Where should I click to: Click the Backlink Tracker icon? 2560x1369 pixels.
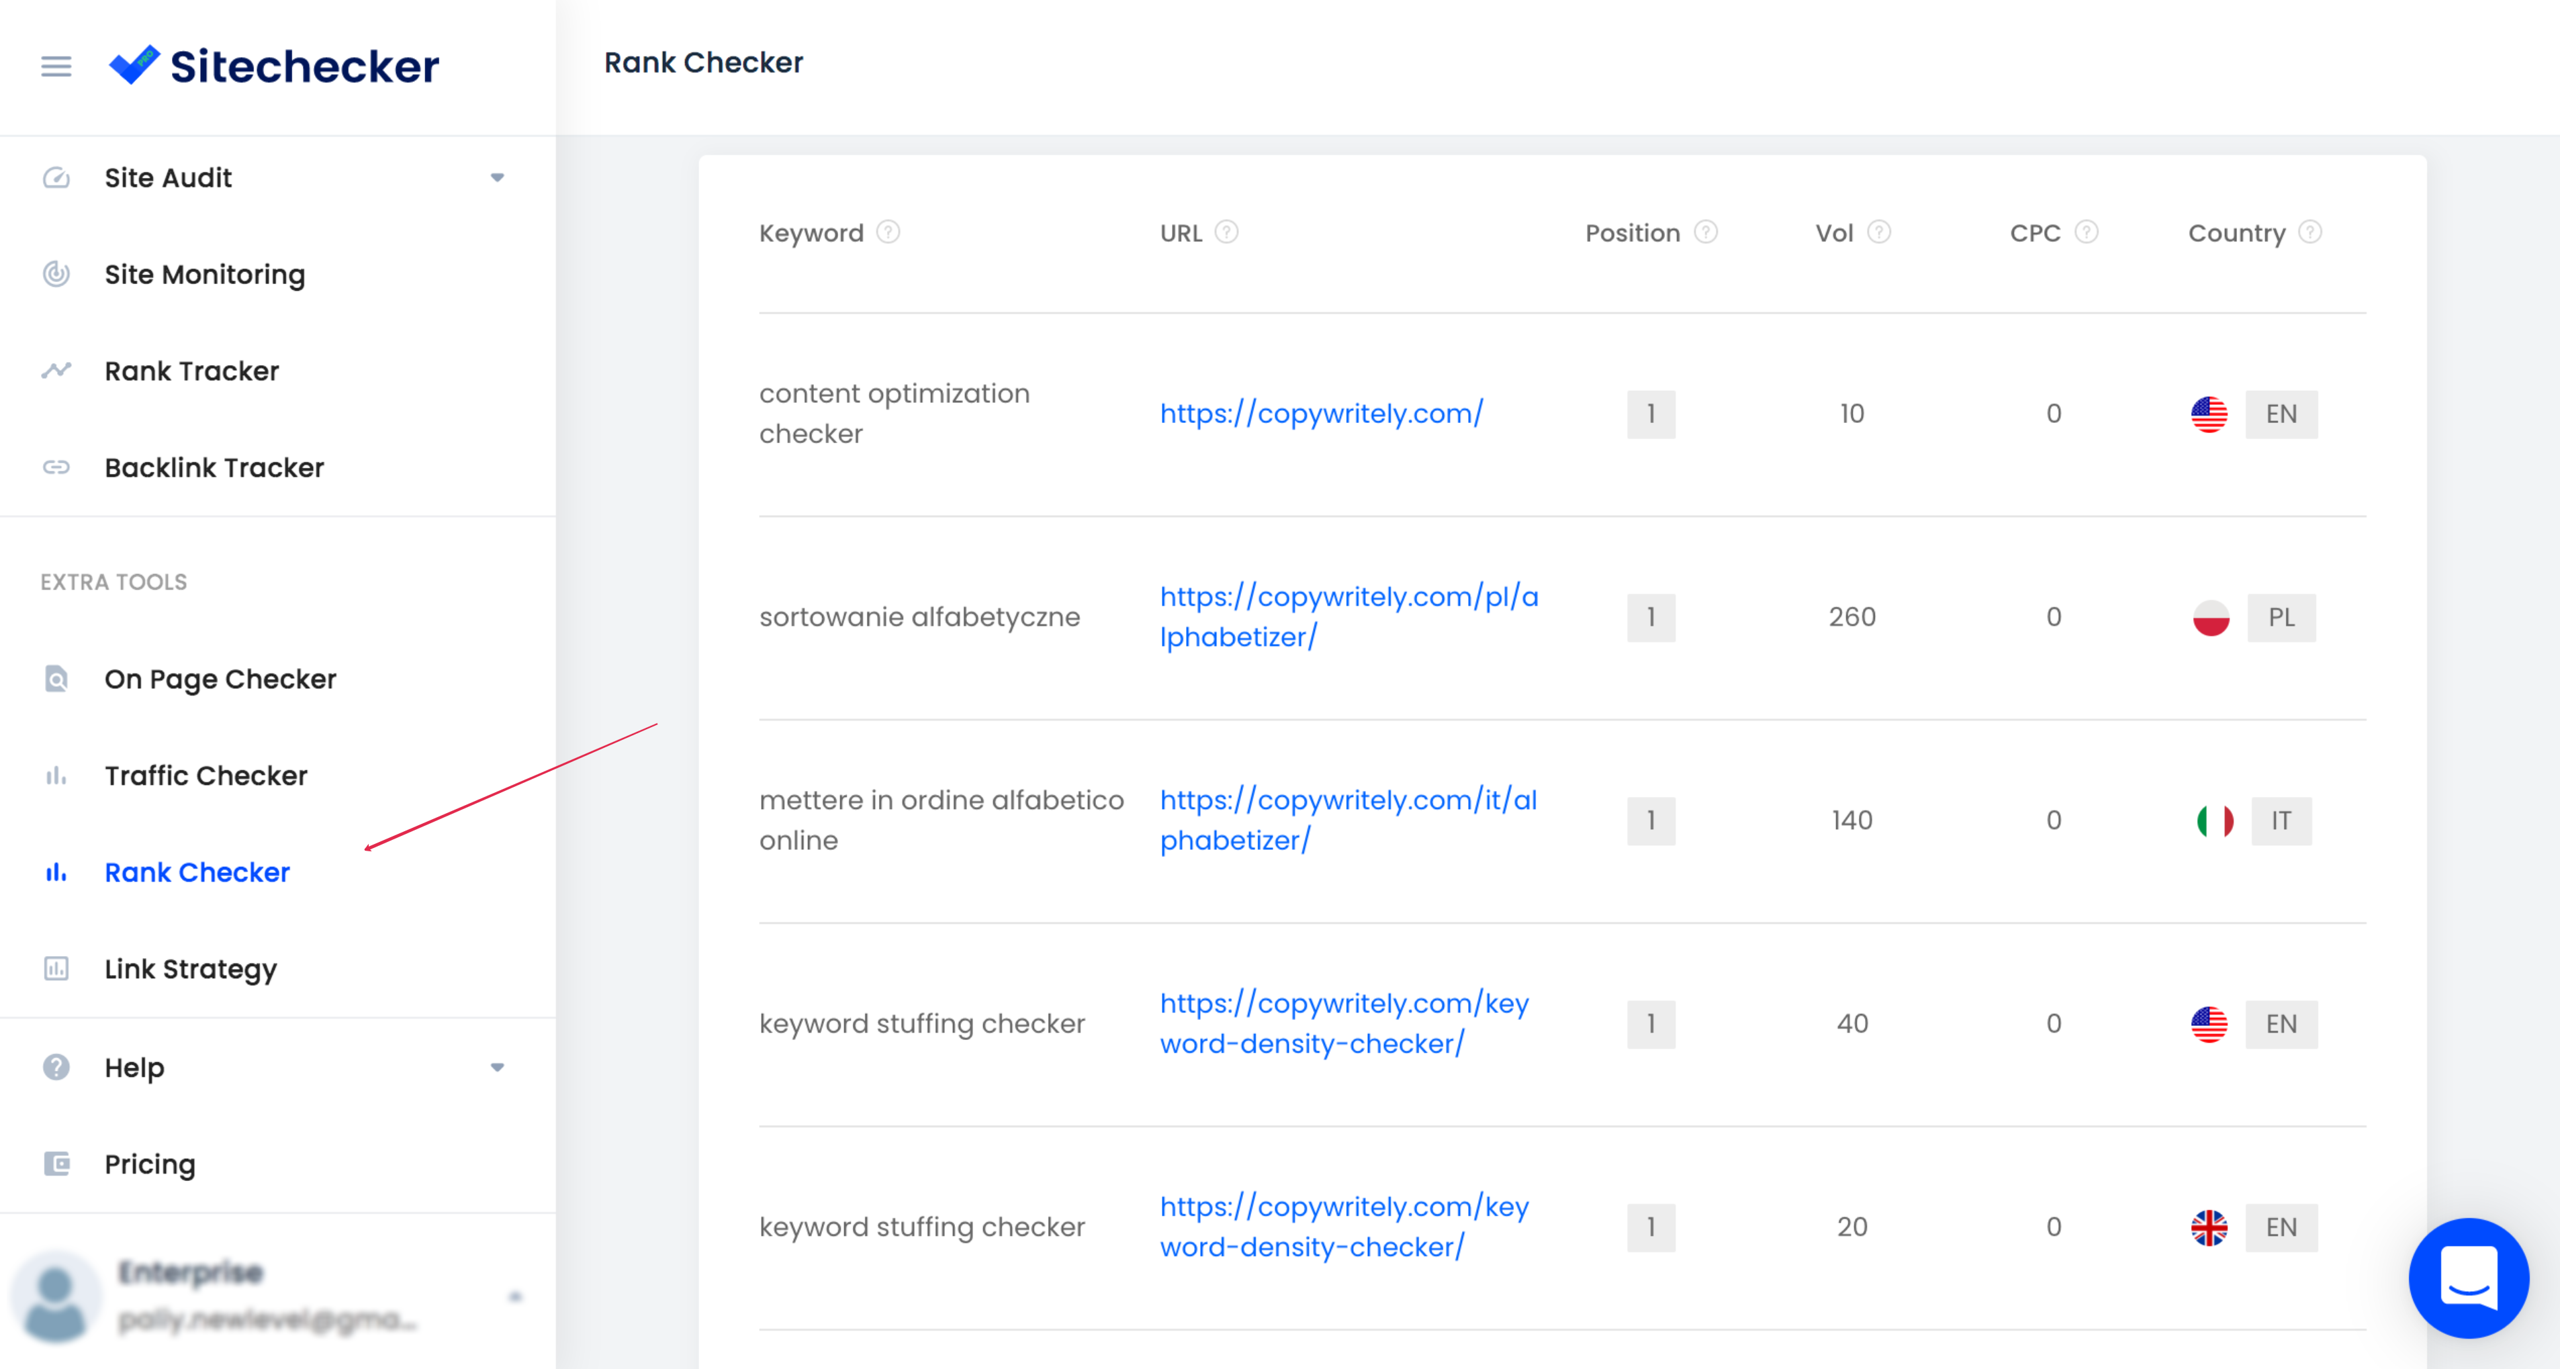[56, 467]
